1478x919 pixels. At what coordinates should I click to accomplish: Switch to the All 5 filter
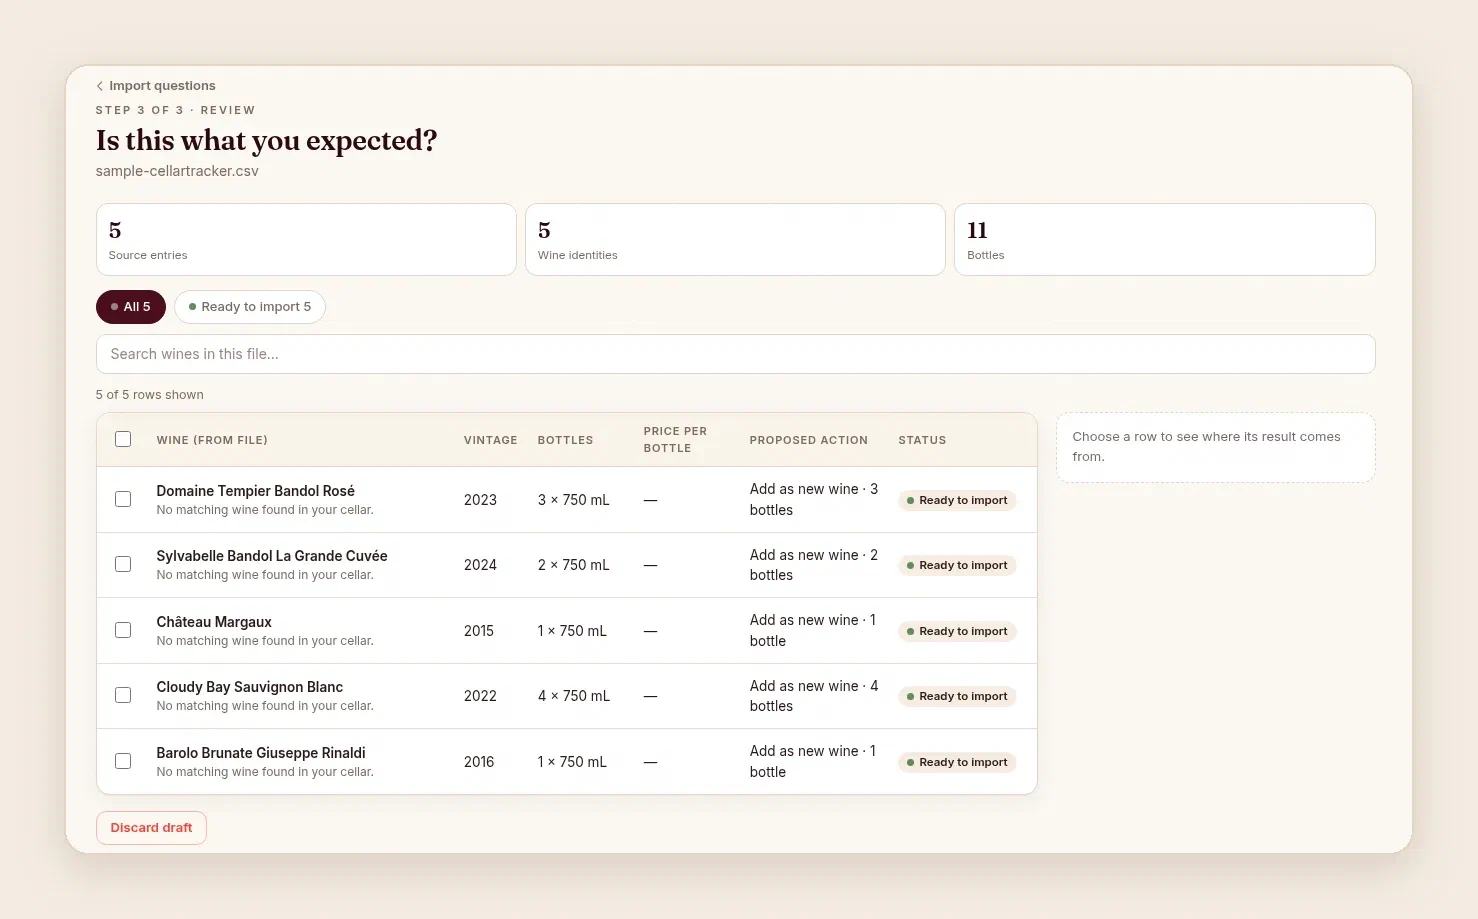pyautogui.click(x=131, y=307)
